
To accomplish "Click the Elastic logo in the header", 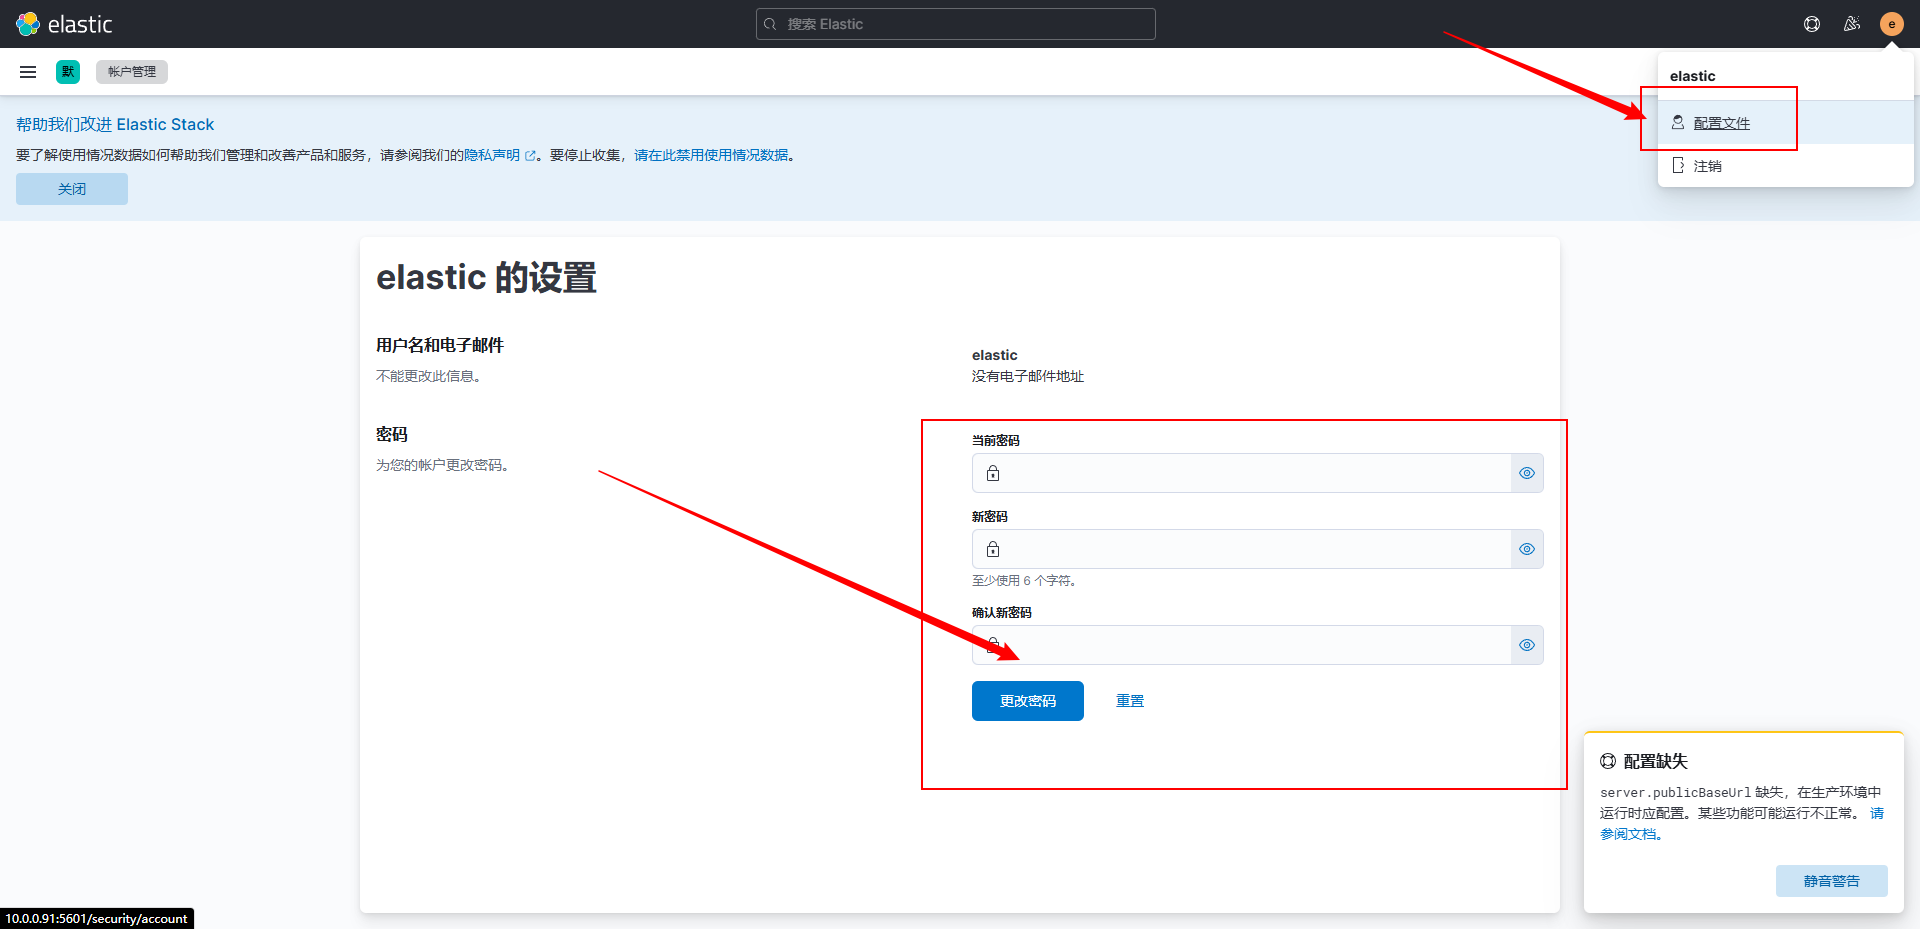I will pyautogui.click(x=64, y=24).
